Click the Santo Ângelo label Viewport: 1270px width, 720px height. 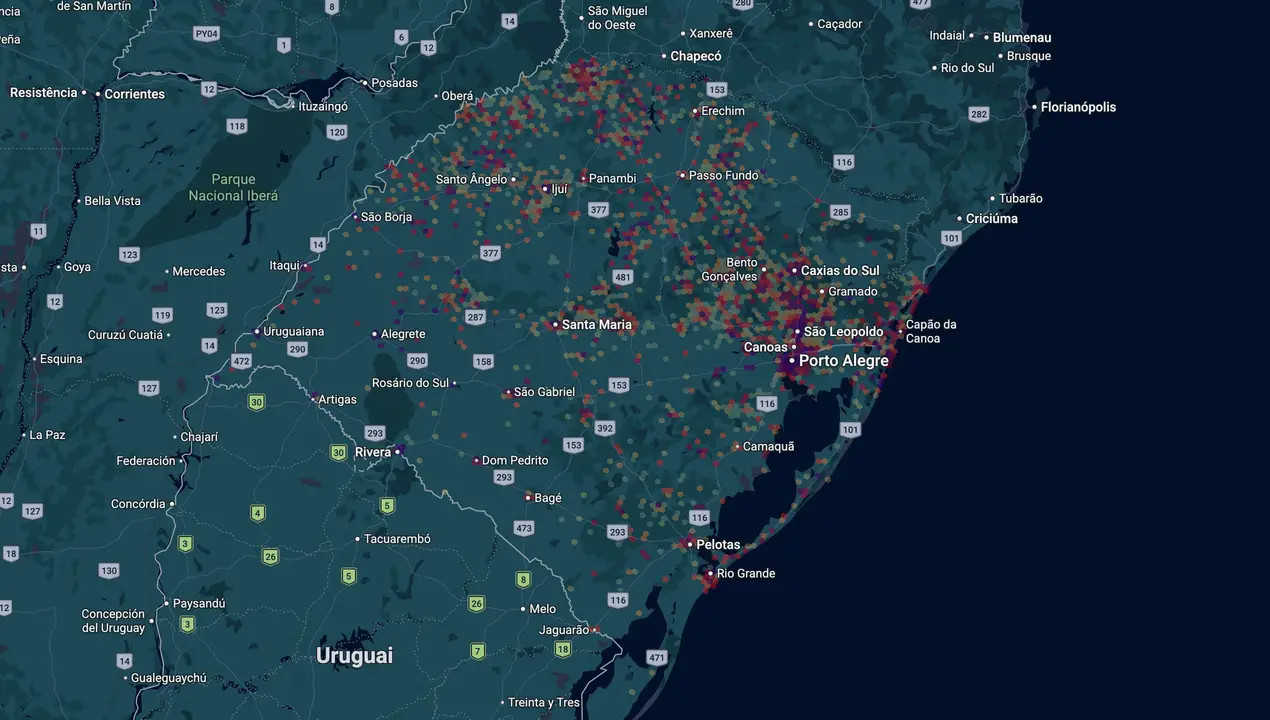(472, 179)
